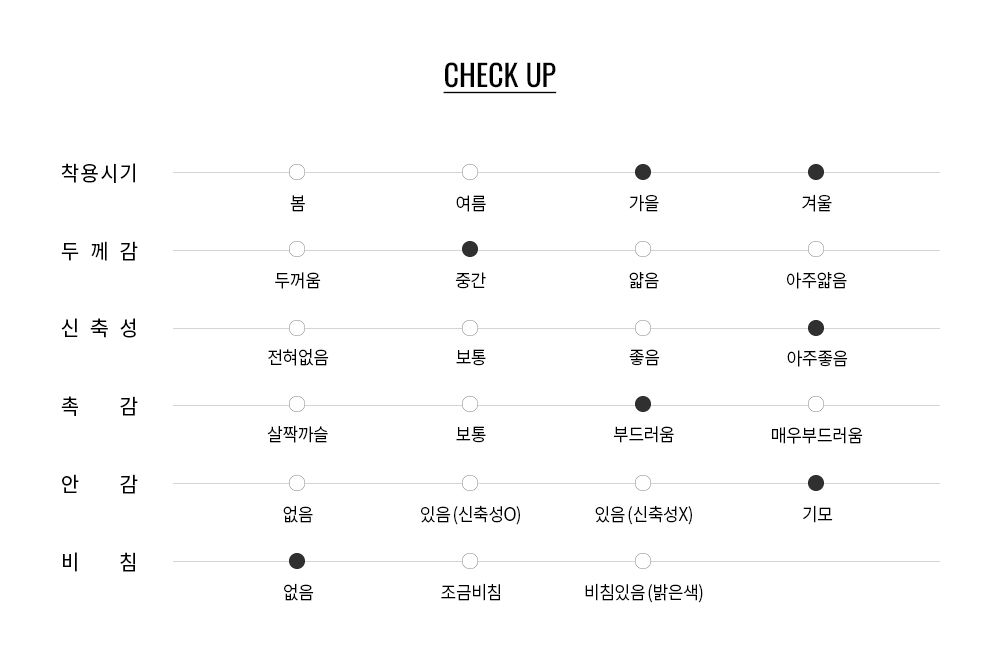Viewport: 1000px width, 661px height.
Task: Choose the 비침있음(밝은색) circle
Action: point(643,561)
